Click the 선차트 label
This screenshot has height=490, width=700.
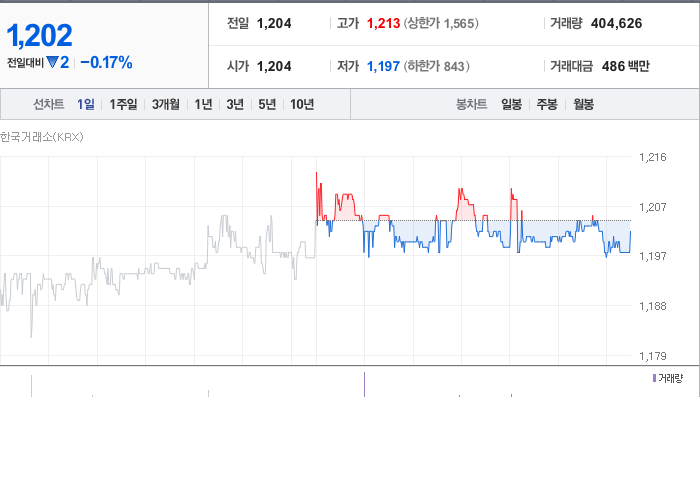pyautogui.click(x=49, y=104)
